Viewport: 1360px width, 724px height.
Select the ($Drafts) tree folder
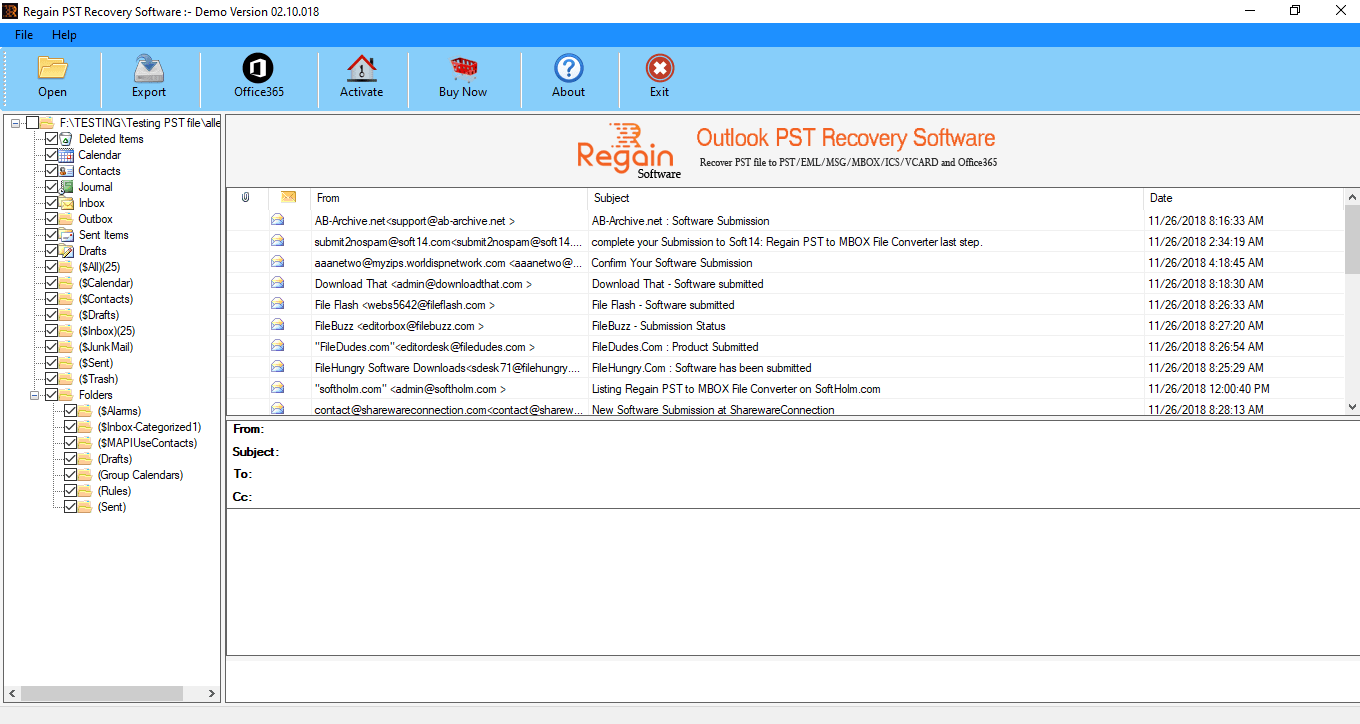(x=101, y=315)
